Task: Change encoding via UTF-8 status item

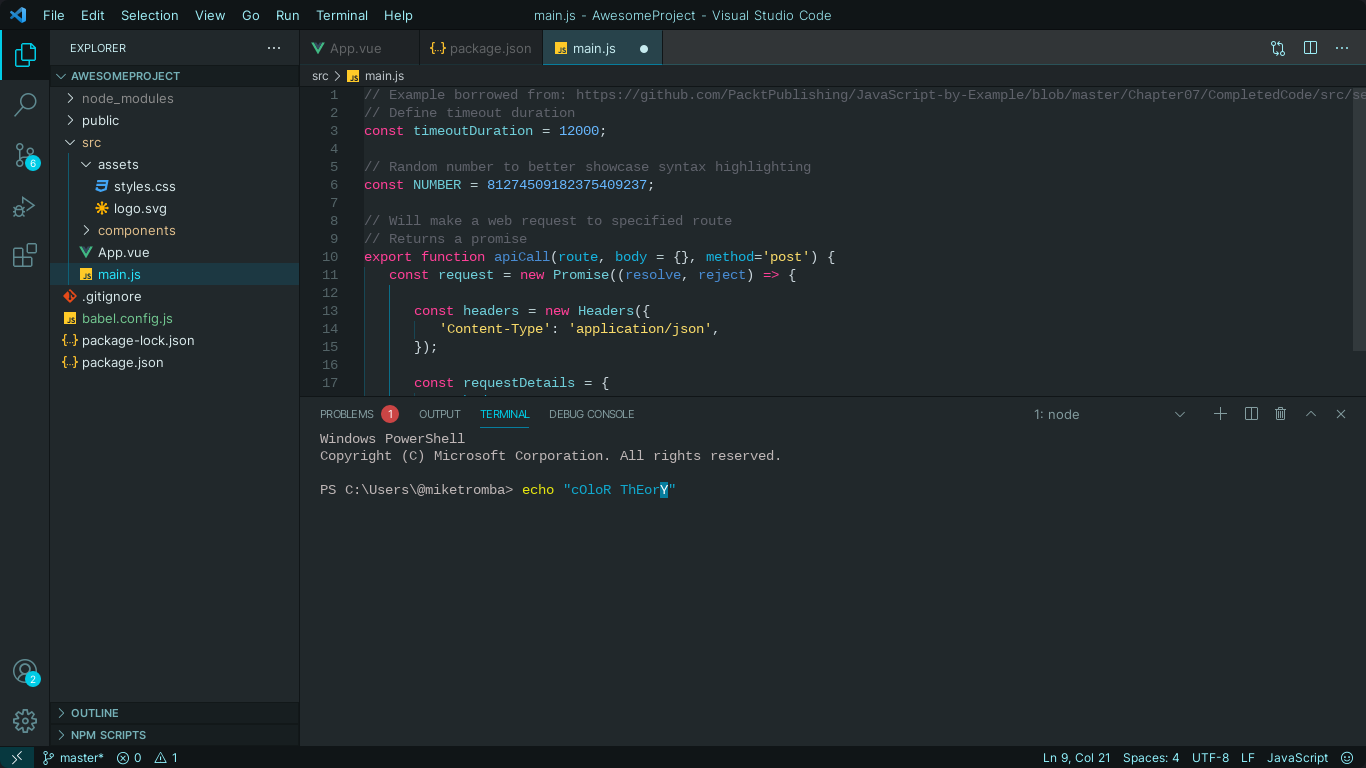Action: [x=1210, y=758]
